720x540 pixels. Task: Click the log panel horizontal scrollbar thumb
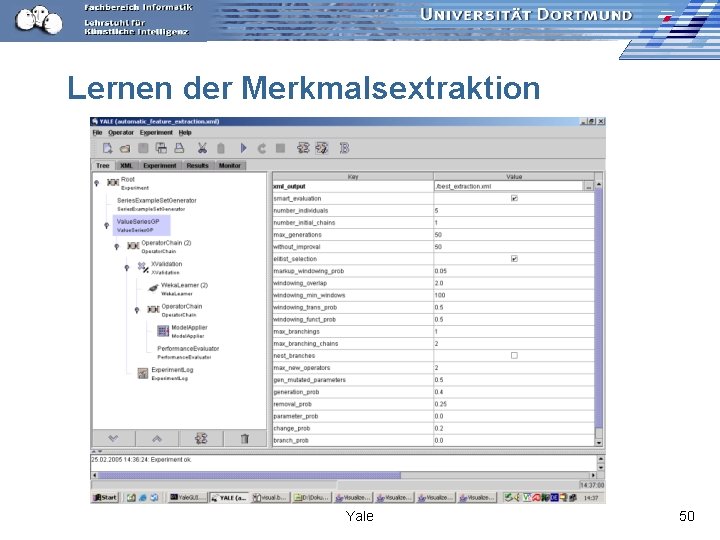(x=249, y=476)
